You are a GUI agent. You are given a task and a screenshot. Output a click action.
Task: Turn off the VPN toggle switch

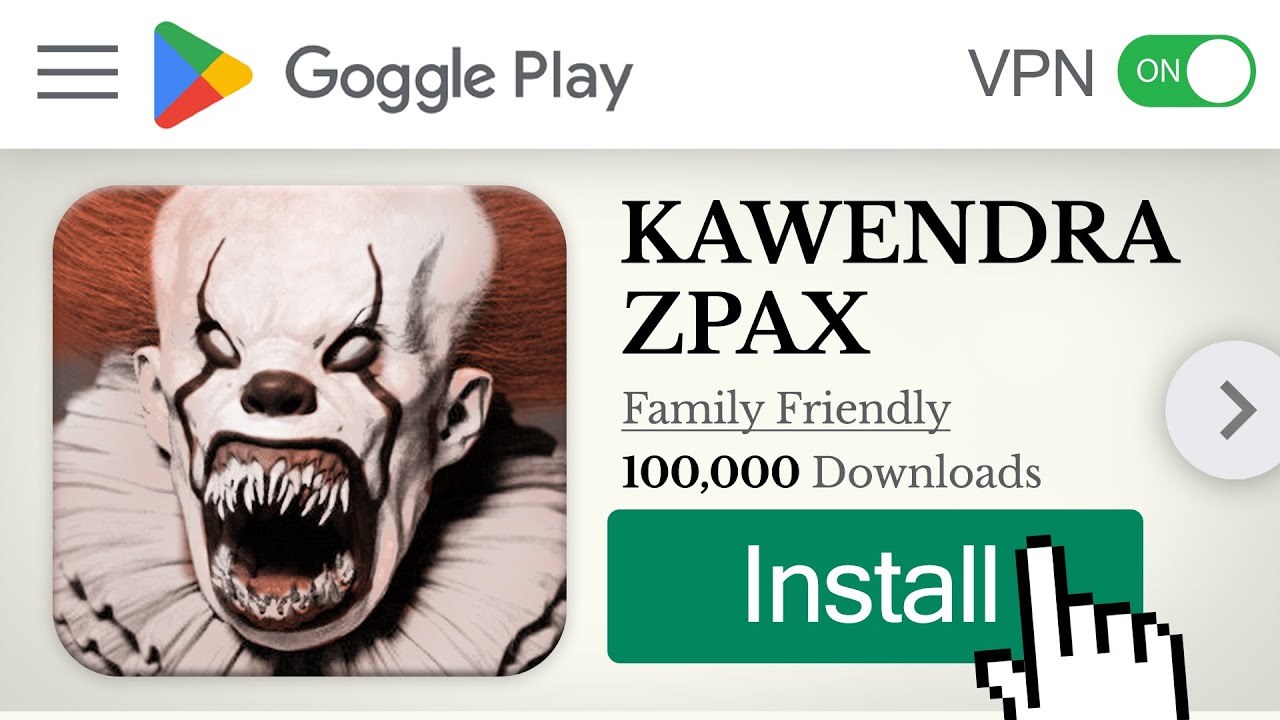click(x=1186, y=71)
